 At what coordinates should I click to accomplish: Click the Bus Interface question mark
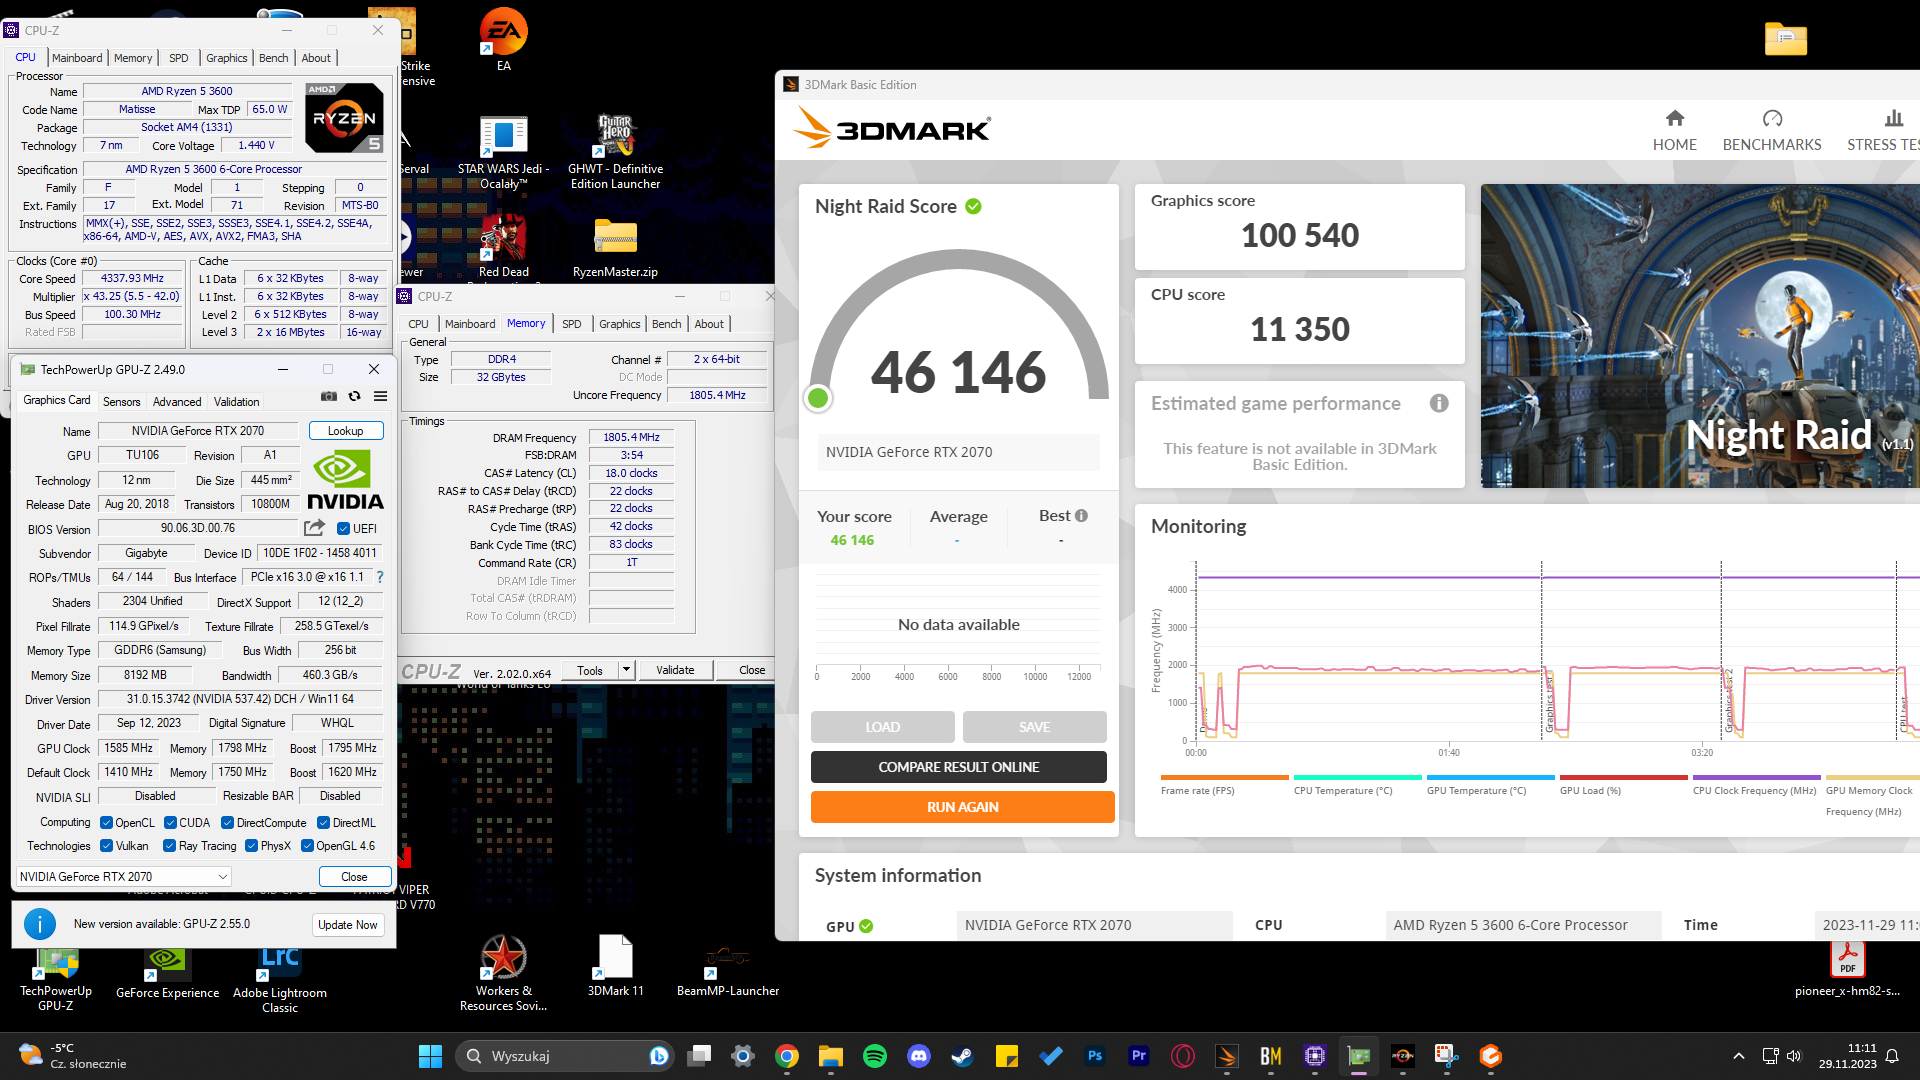380,577
